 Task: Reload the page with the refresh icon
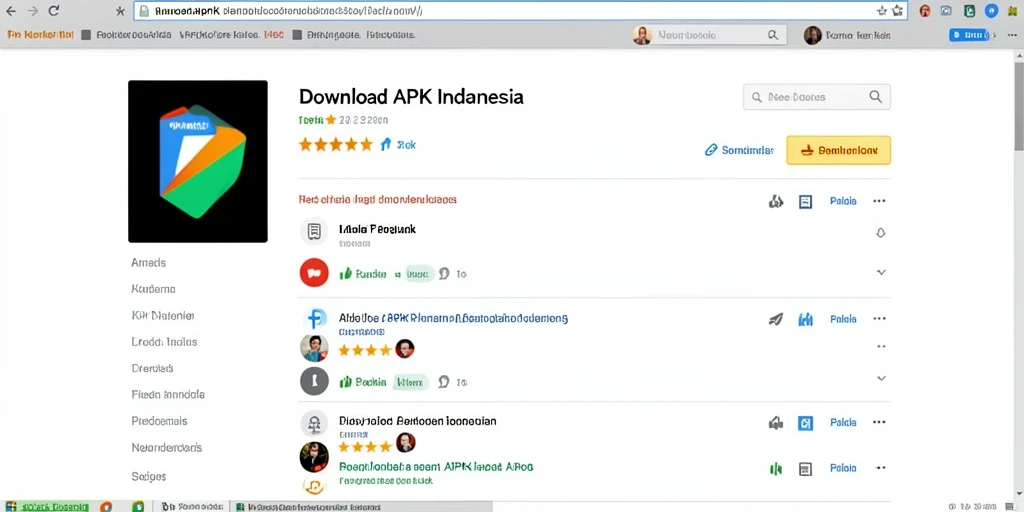coord(54,10)
